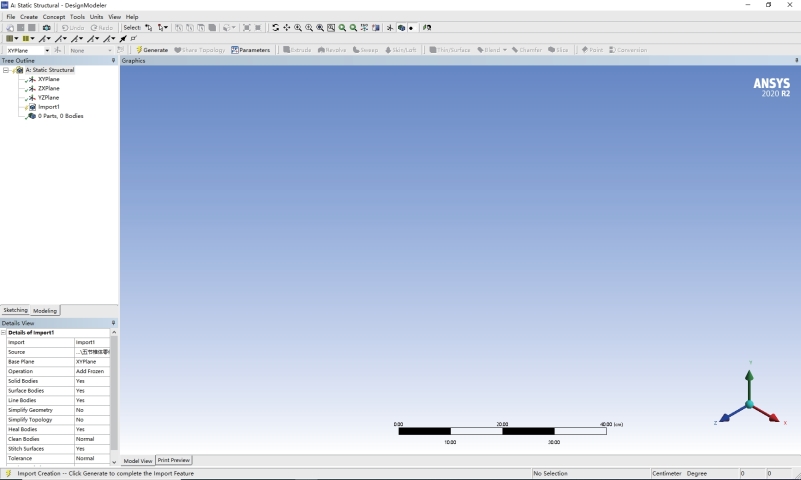This screenshot has height=480, width=801.
Task: Click the image capture camera icon
Action: coord(46,28)
